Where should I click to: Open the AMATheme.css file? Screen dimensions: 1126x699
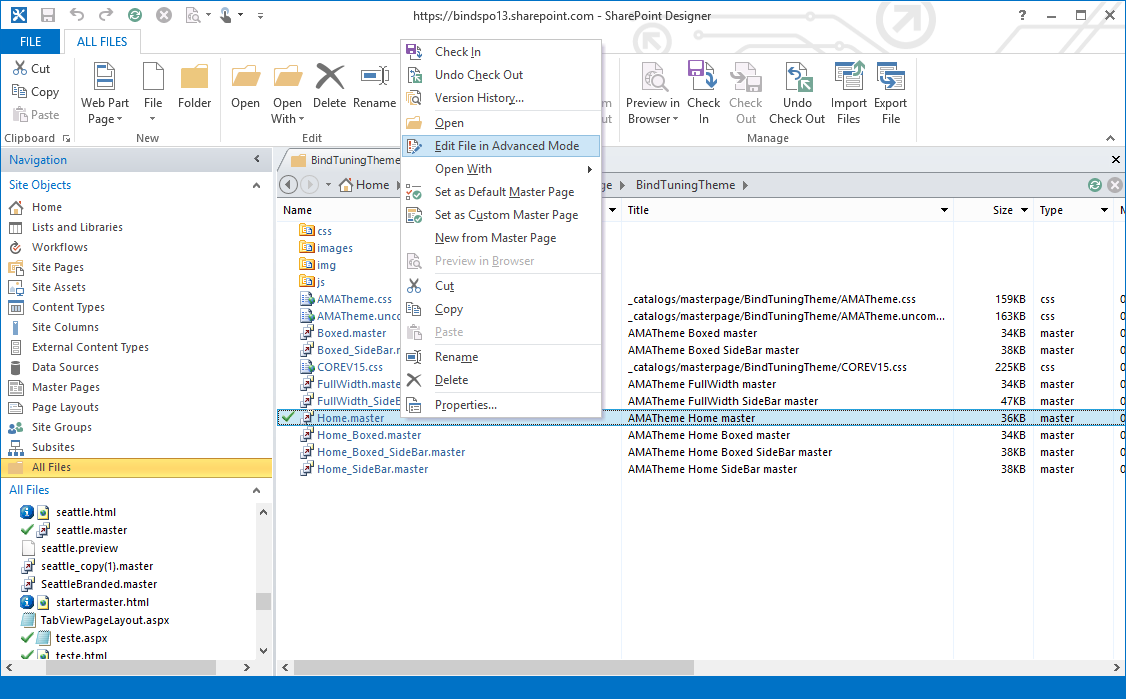355,299
